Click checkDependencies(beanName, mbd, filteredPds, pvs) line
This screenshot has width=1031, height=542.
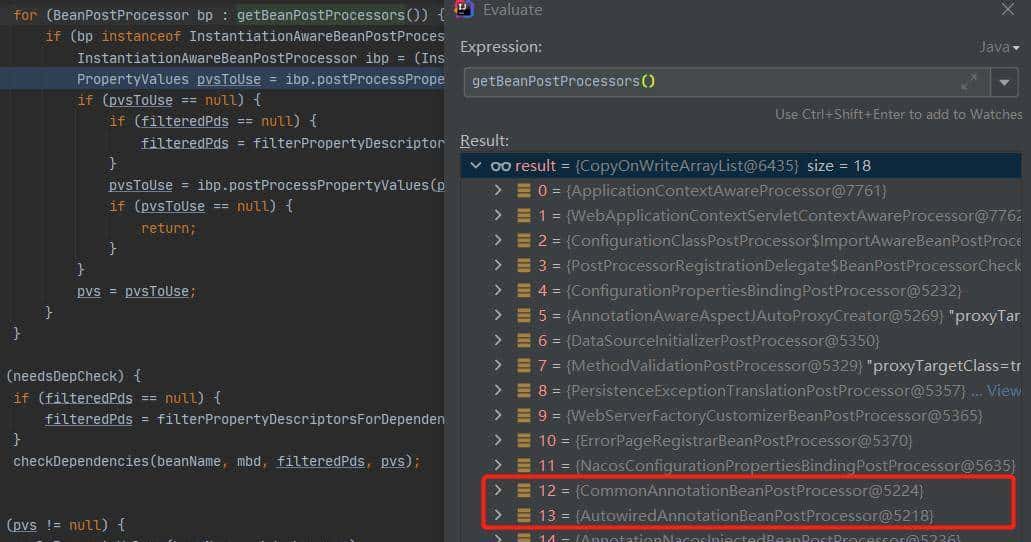(x=216, y=462)
